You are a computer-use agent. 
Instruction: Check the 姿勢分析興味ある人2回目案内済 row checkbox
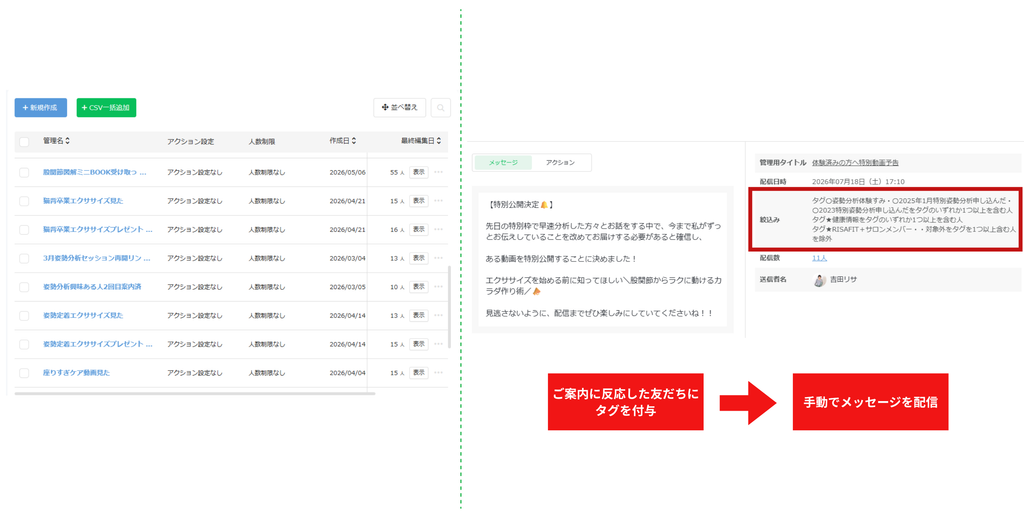click(24, 287)
